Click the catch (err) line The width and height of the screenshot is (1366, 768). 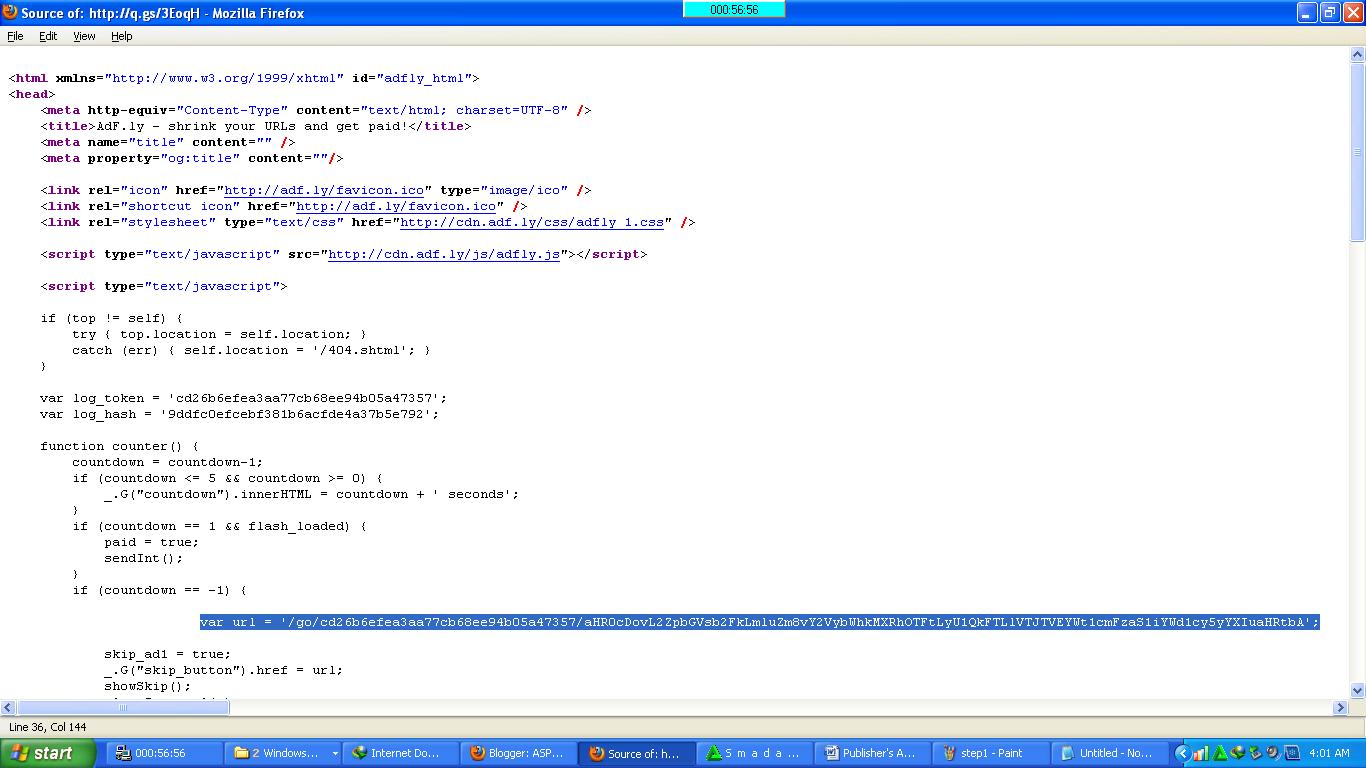[x=252, y=350]
